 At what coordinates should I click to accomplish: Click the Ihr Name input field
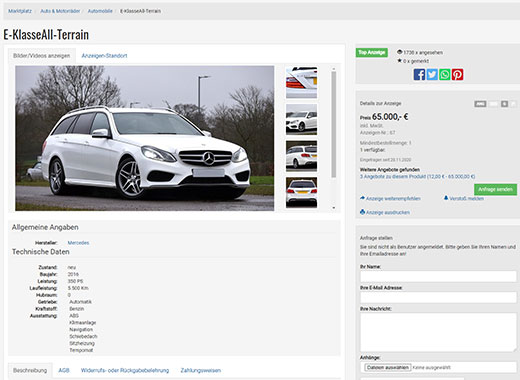(438, 276)
